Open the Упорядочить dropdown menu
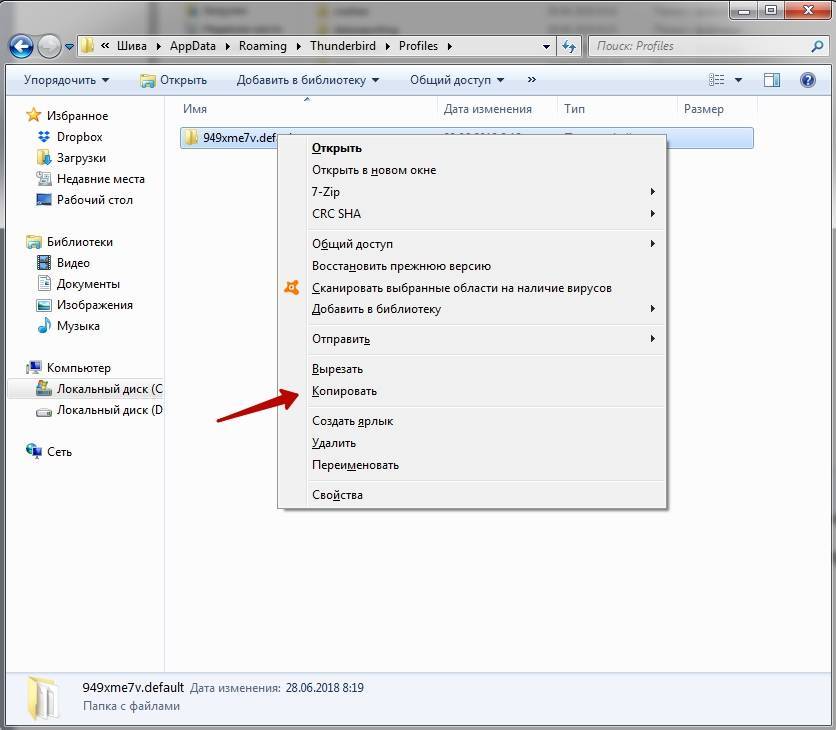 point(66,80)
